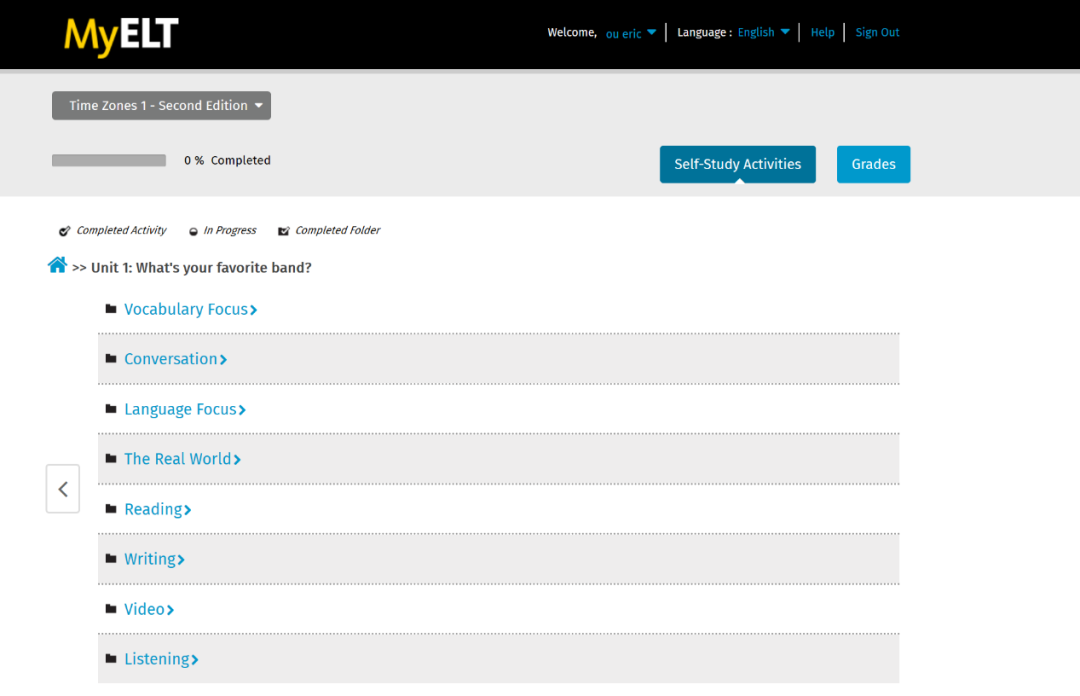Click the In Progress legend icon
This screenshot has width=1080, height=696.
[194, 232]
